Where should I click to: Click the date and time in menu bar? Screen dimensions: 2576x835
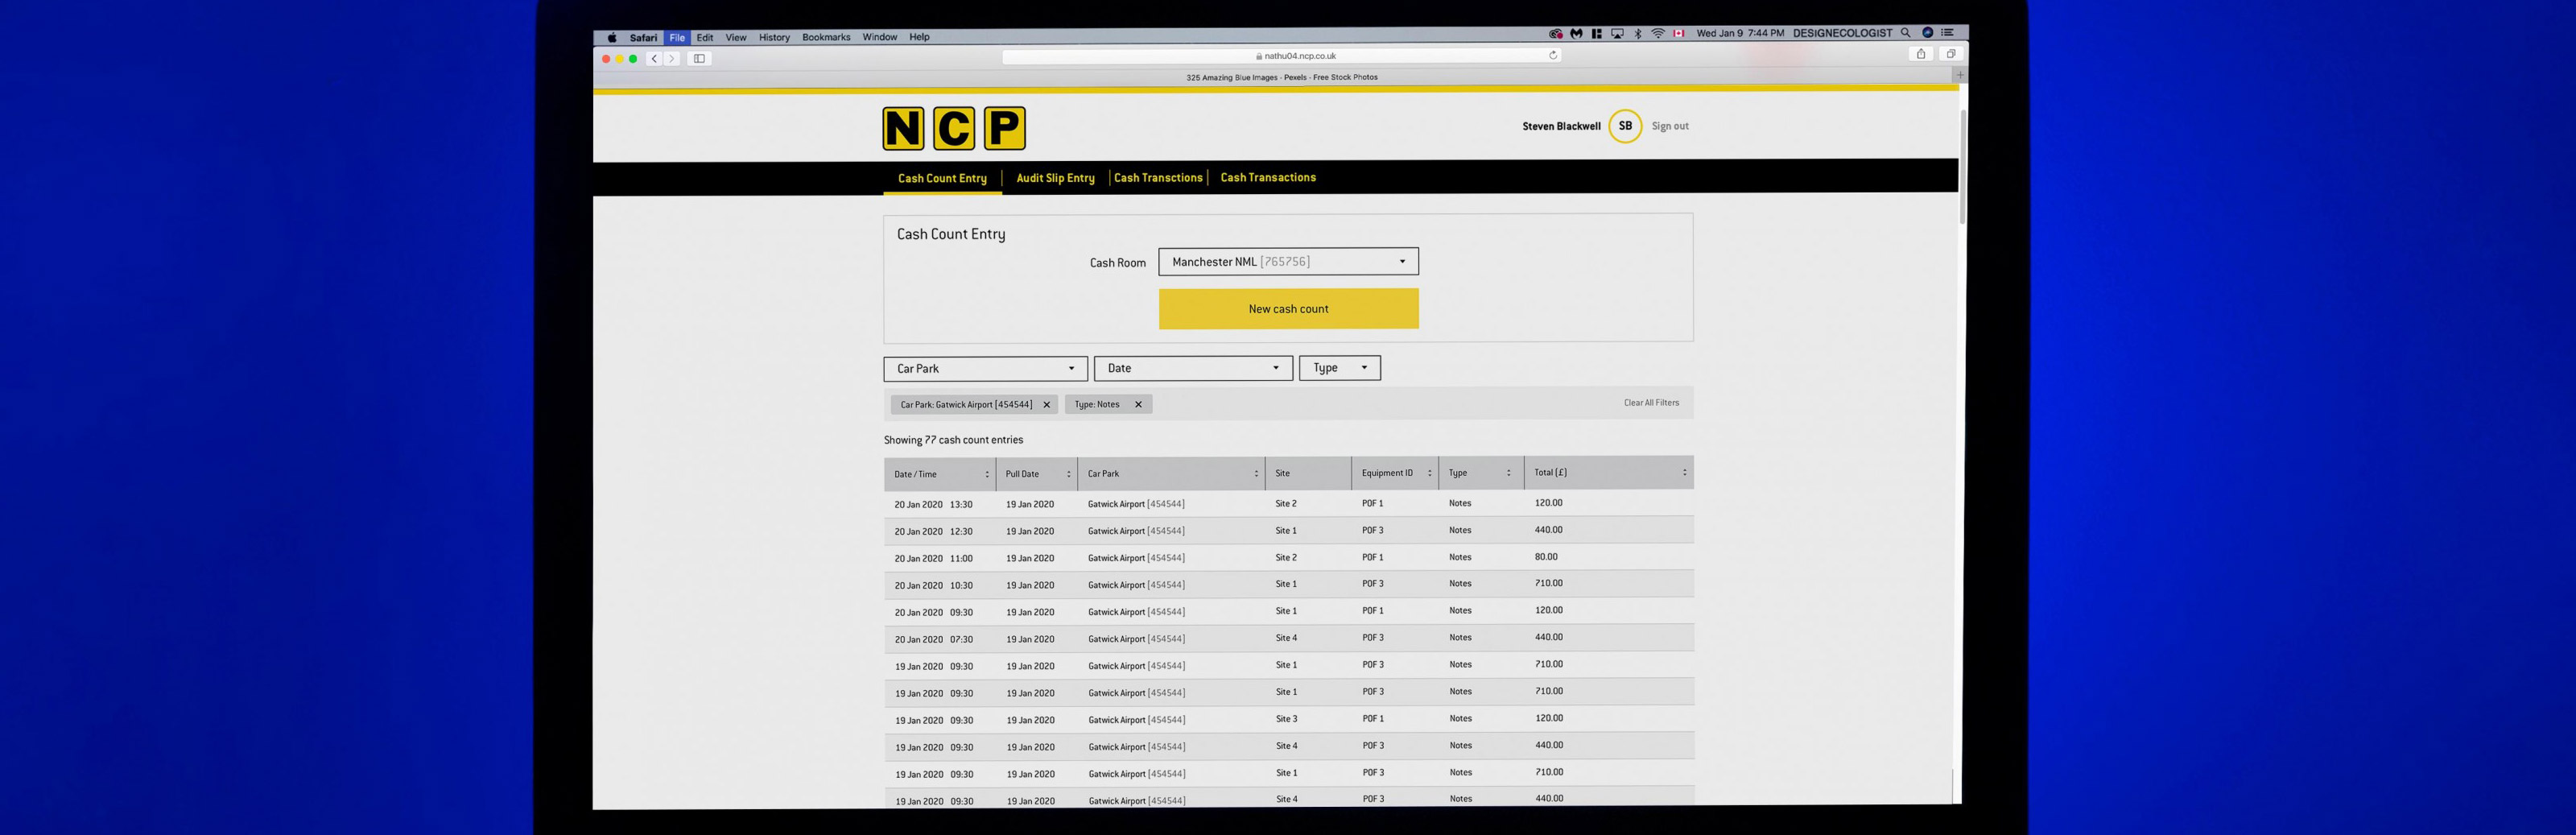1740,33
